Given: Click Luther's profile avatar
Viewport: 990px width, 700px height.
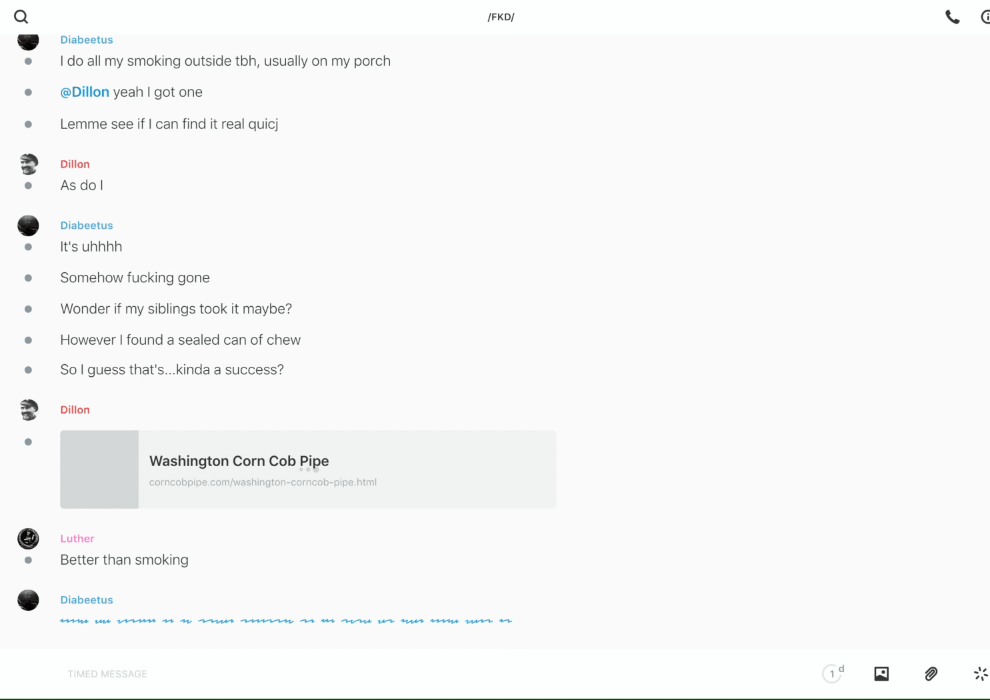Looking at the screenshot, I should coord(28,539).
